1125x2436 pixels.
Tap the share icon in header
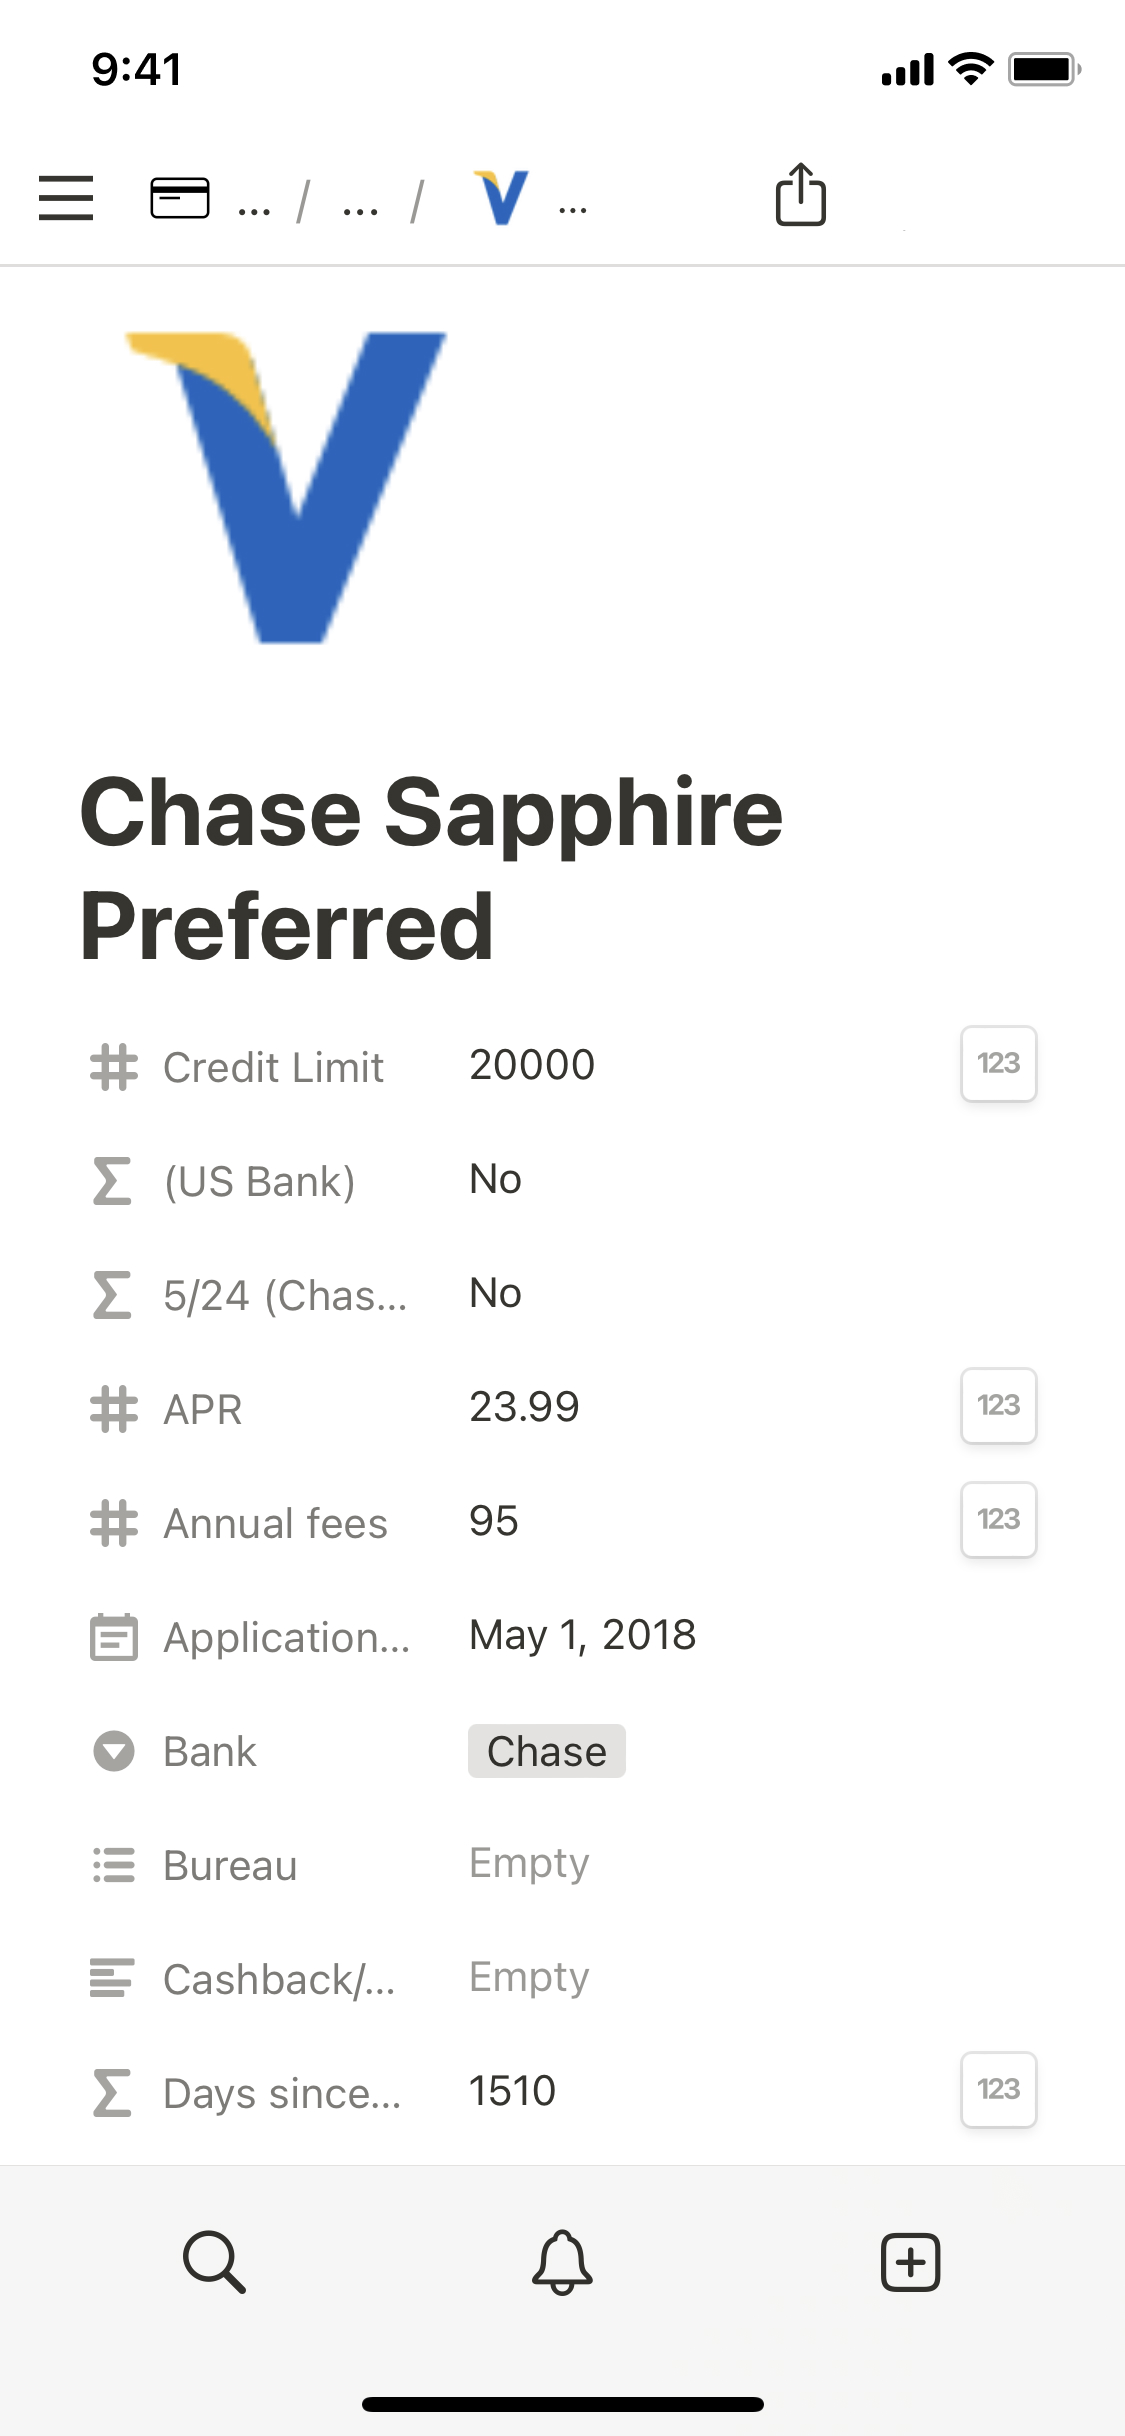click(x=801, y=194)
